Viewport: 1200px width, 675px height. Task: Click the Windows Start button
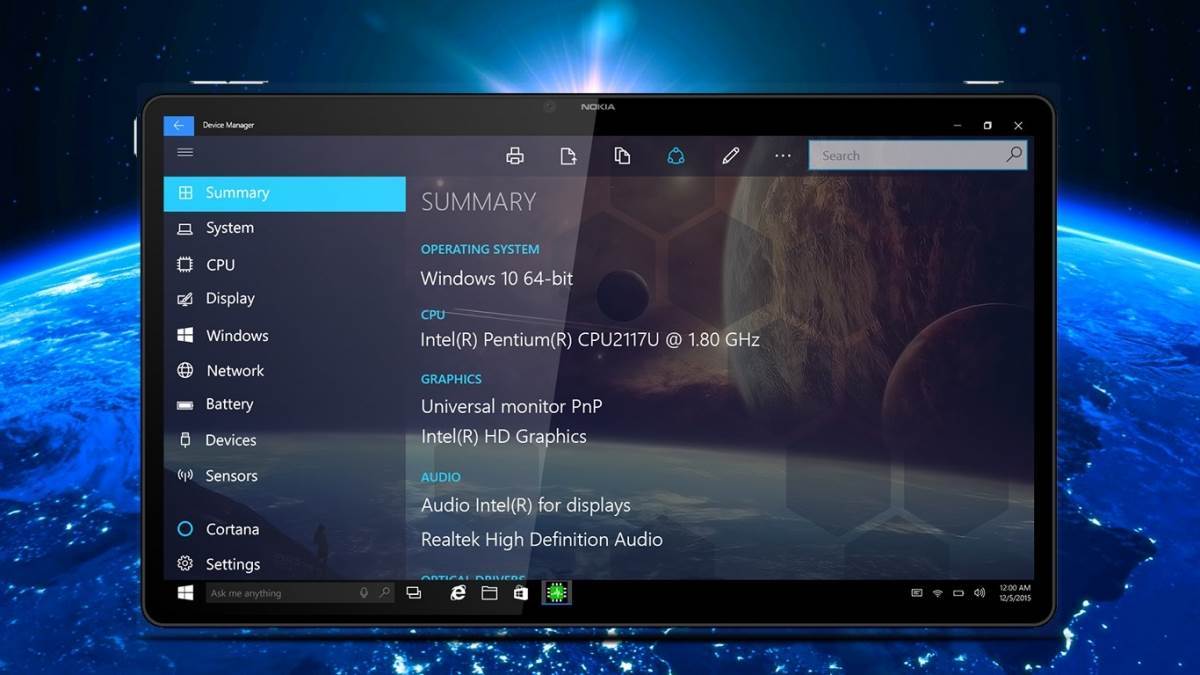[185, 593]
